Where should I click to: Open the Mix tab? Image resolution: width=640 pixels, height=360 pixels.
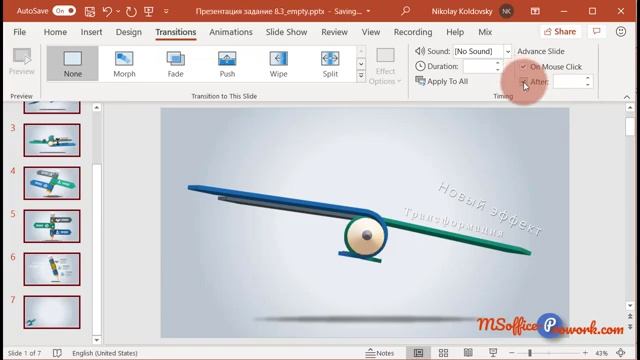click(485, 32)
